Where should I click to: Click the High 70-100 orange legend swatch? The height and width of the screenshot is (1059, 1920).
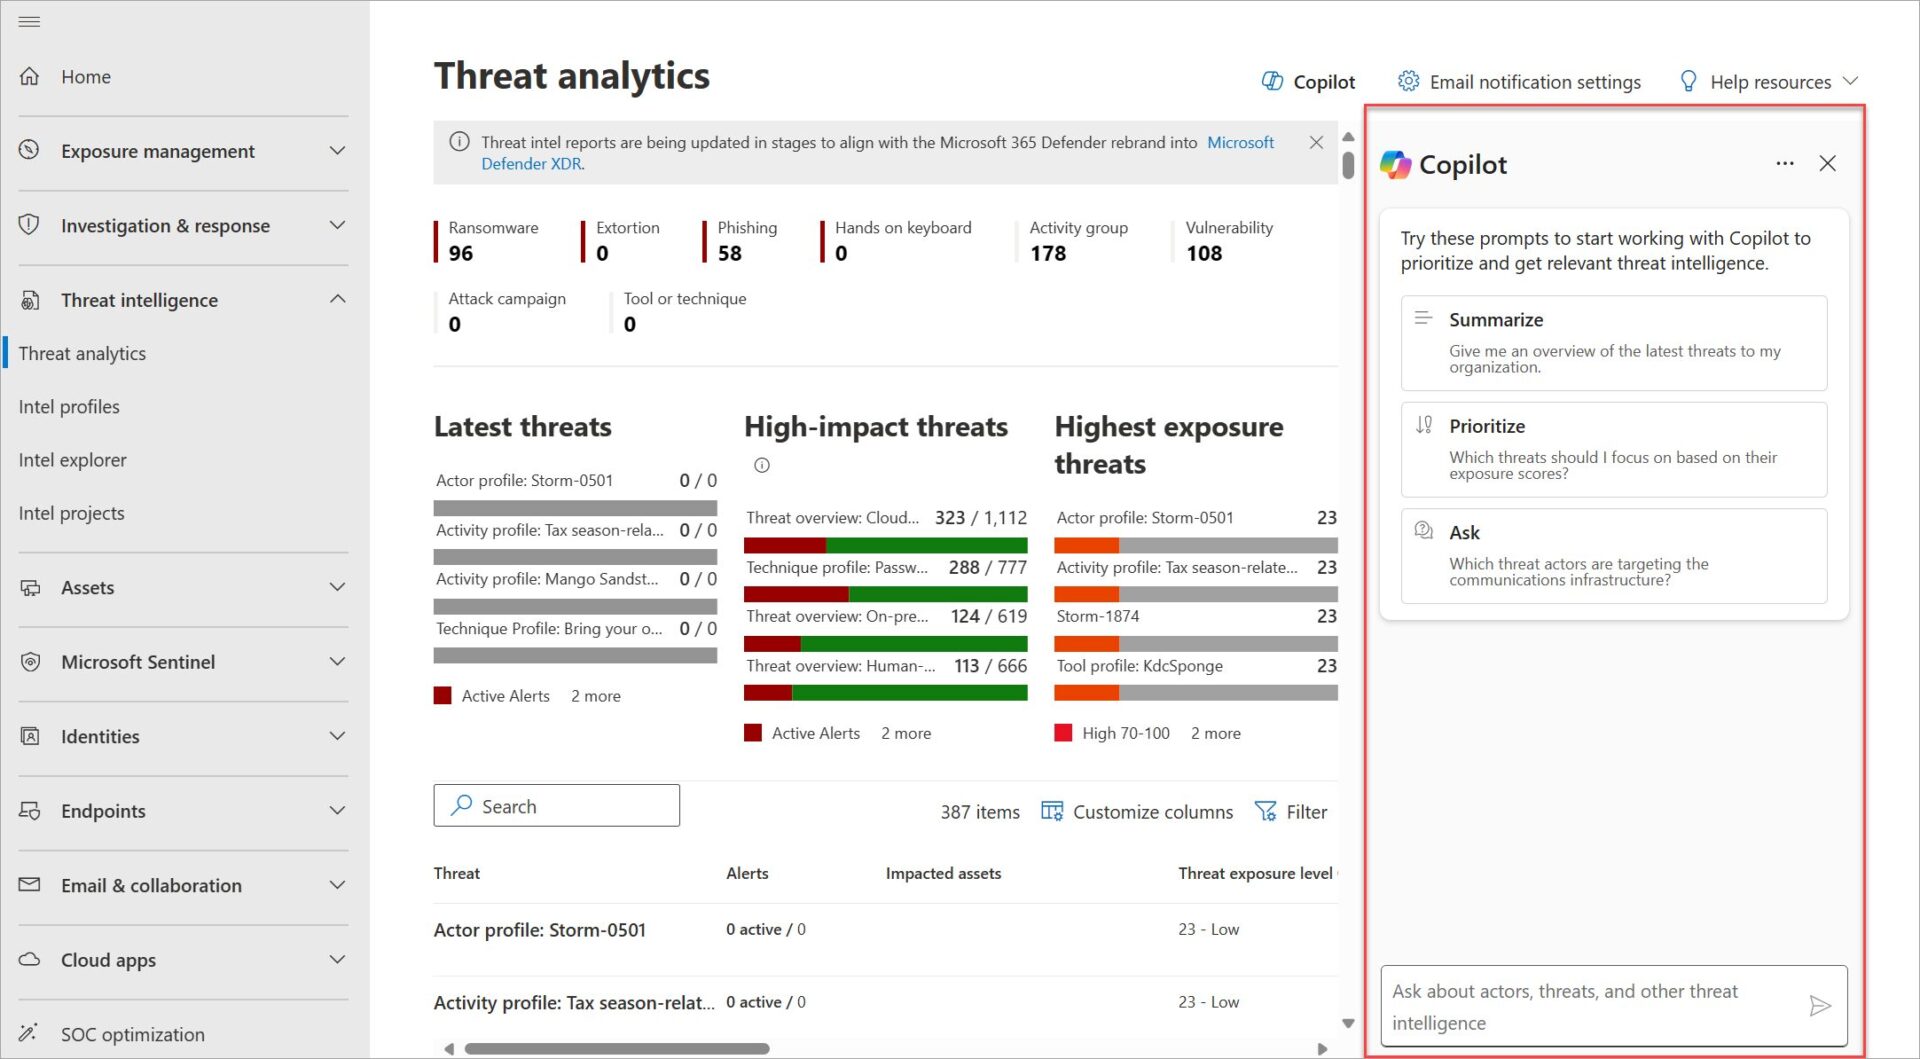pyautogui.click(x=1062, y=732)
